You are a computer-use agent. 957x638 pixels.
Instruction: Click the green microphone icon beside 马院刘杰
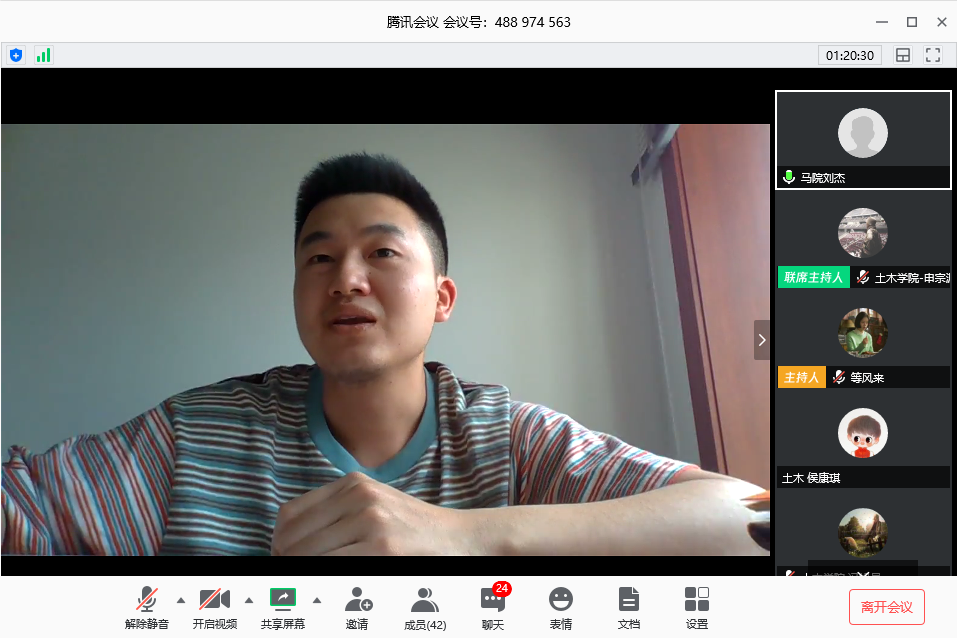pos(789,177)
